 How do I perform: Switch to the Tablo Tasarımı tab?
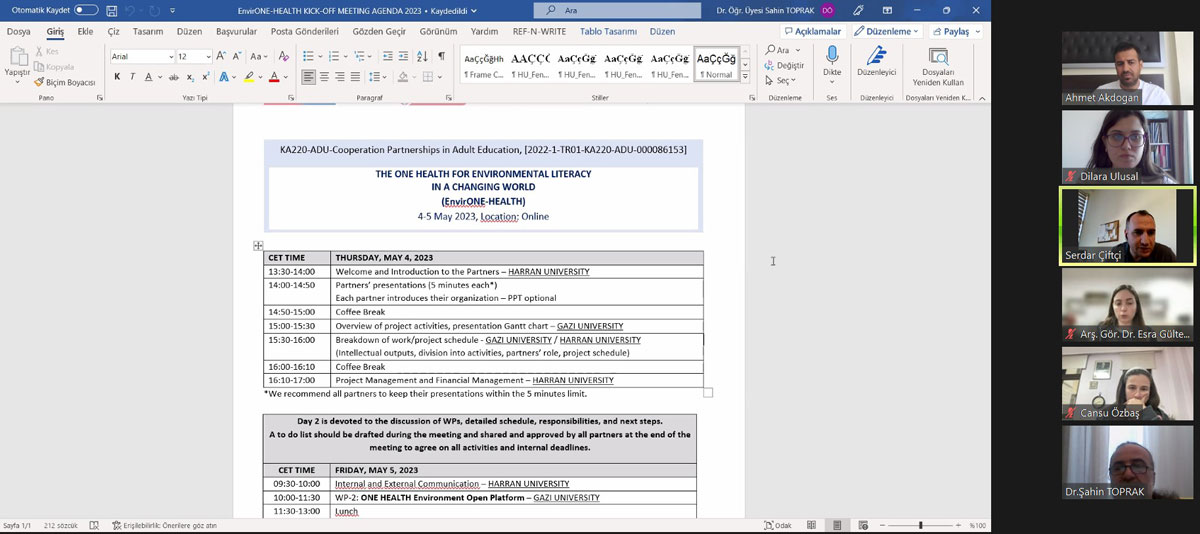tap(608, 31)
